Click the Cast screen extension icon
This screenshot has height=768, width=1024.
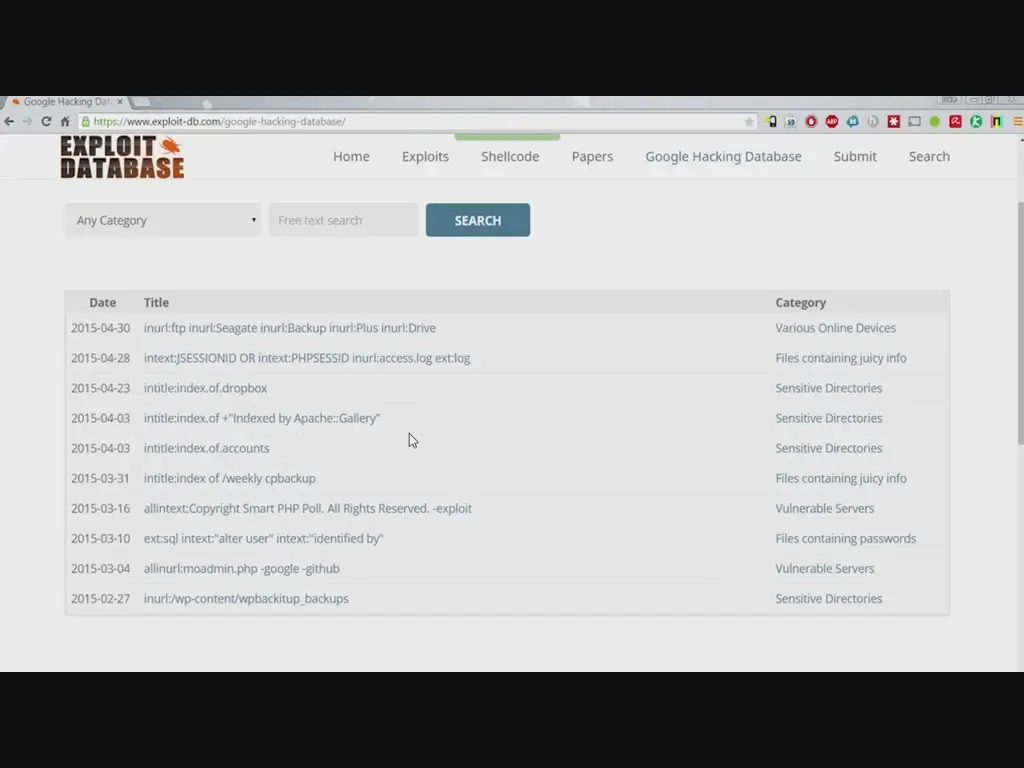coord(914,121)
